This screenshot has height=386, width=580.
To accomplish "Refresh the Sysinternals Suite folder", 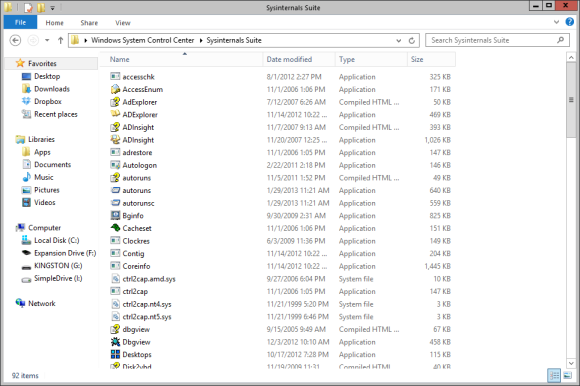I will (x=412, y=40).
